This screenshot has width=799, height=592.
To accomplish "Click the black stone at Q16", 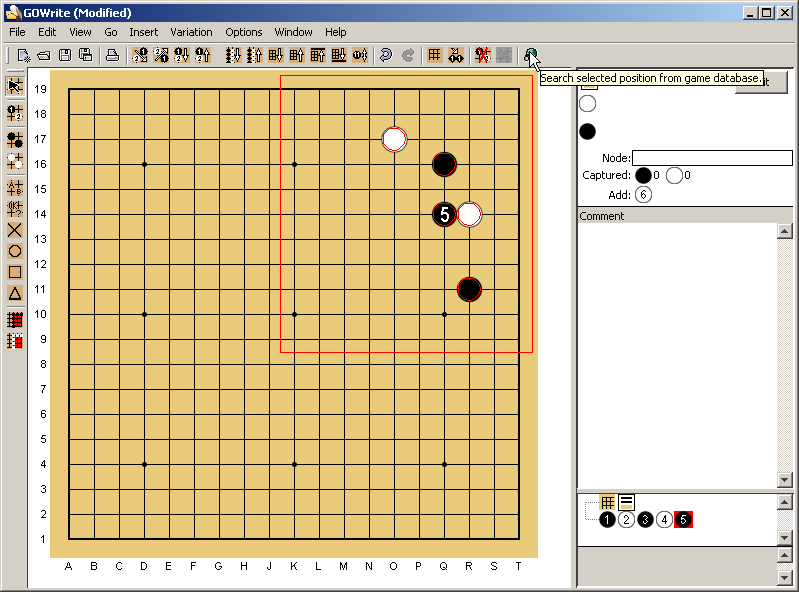I will click(444, 165).
